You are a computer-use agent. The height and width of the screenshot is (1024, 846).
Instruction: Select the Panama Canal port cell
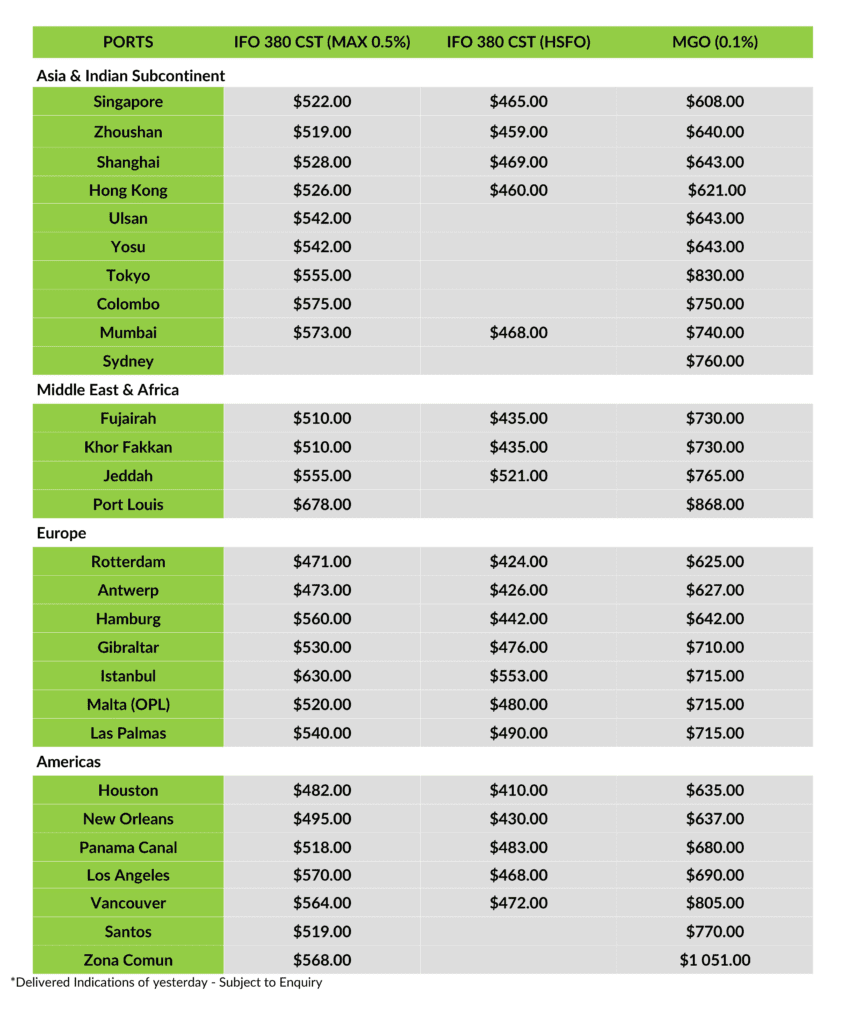(x=128, y=847)
